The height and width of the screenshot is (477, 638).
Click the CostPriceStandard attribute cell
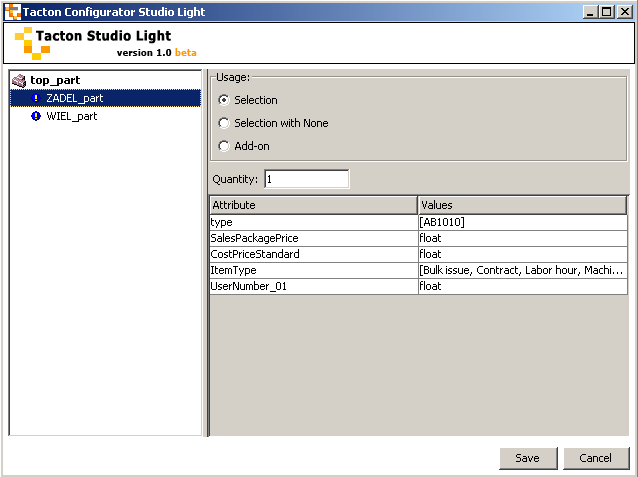click(314, 254)
